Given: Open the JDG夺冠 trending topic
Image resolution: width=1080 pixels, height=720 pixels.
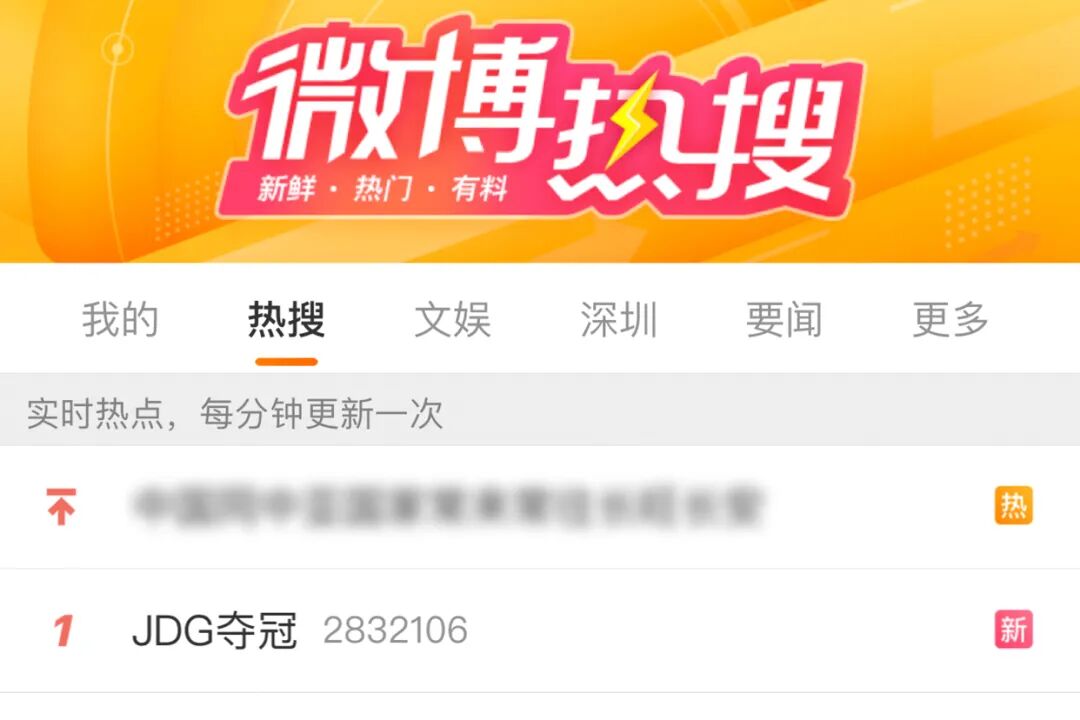Looking at the screenshot, I should pyautogui.click(x=214, y=630).
